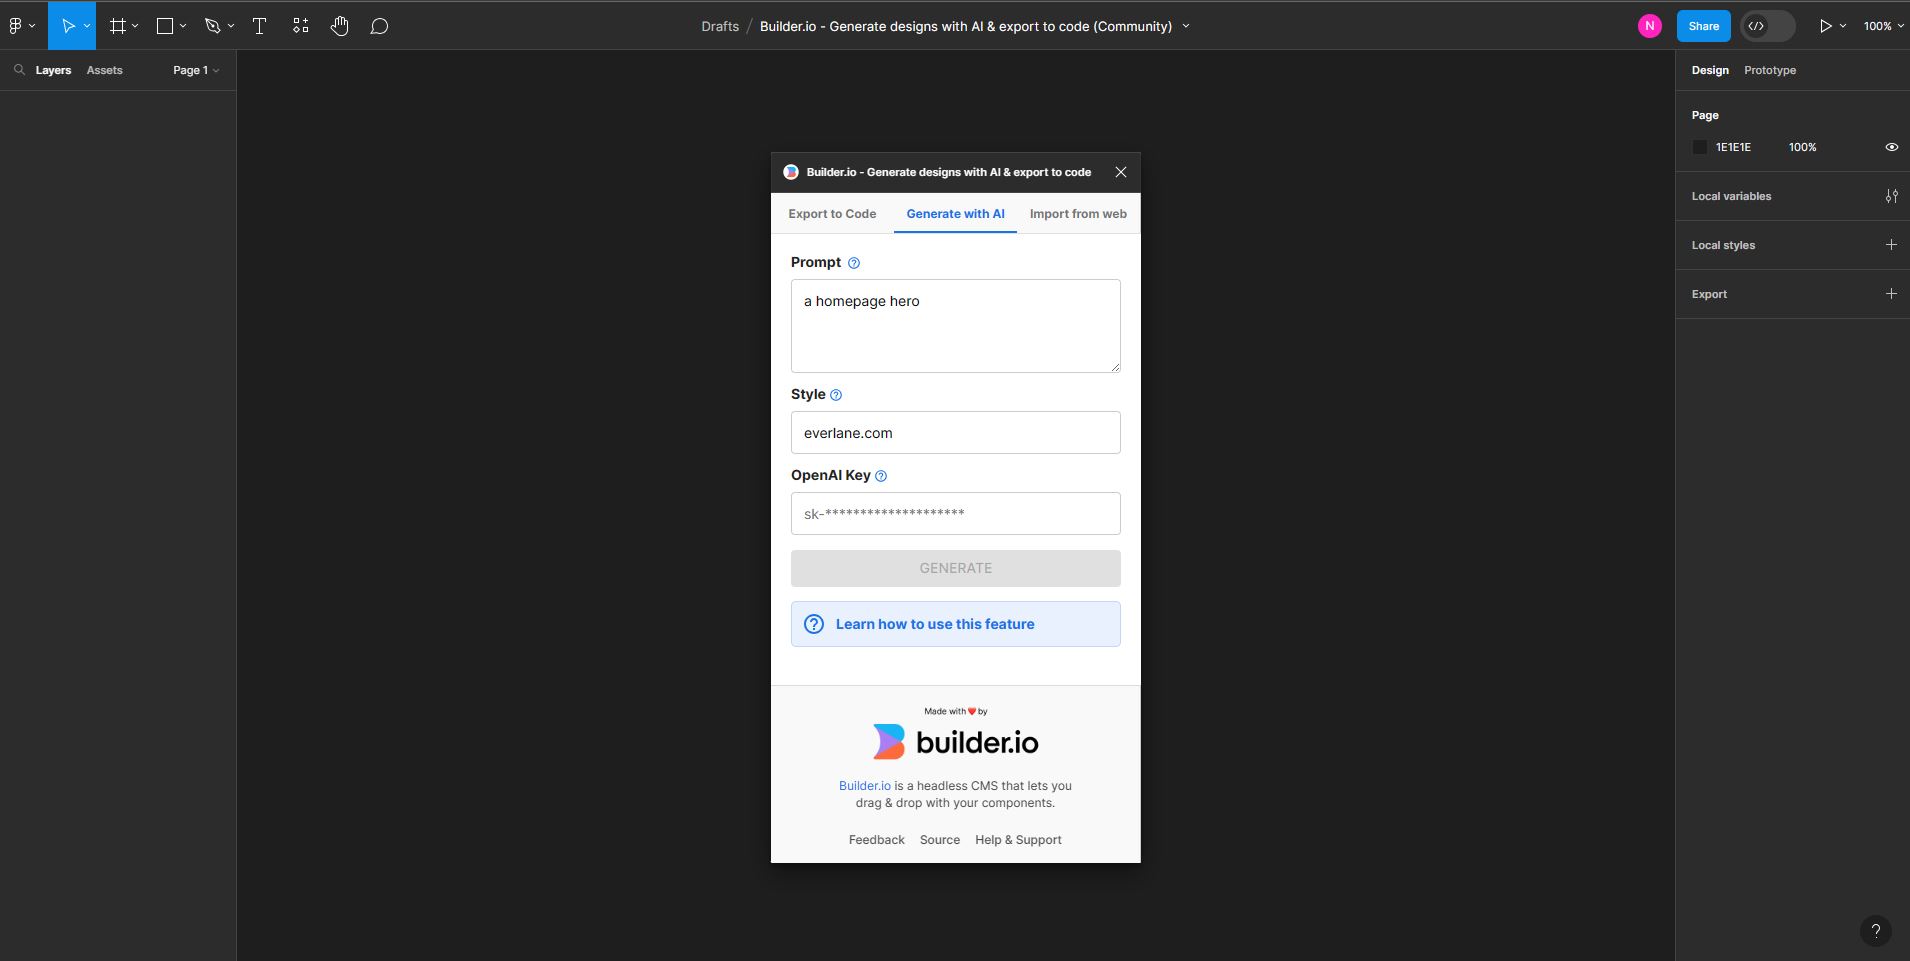
Task: Select the Pen tool
Action: (212, 26)
